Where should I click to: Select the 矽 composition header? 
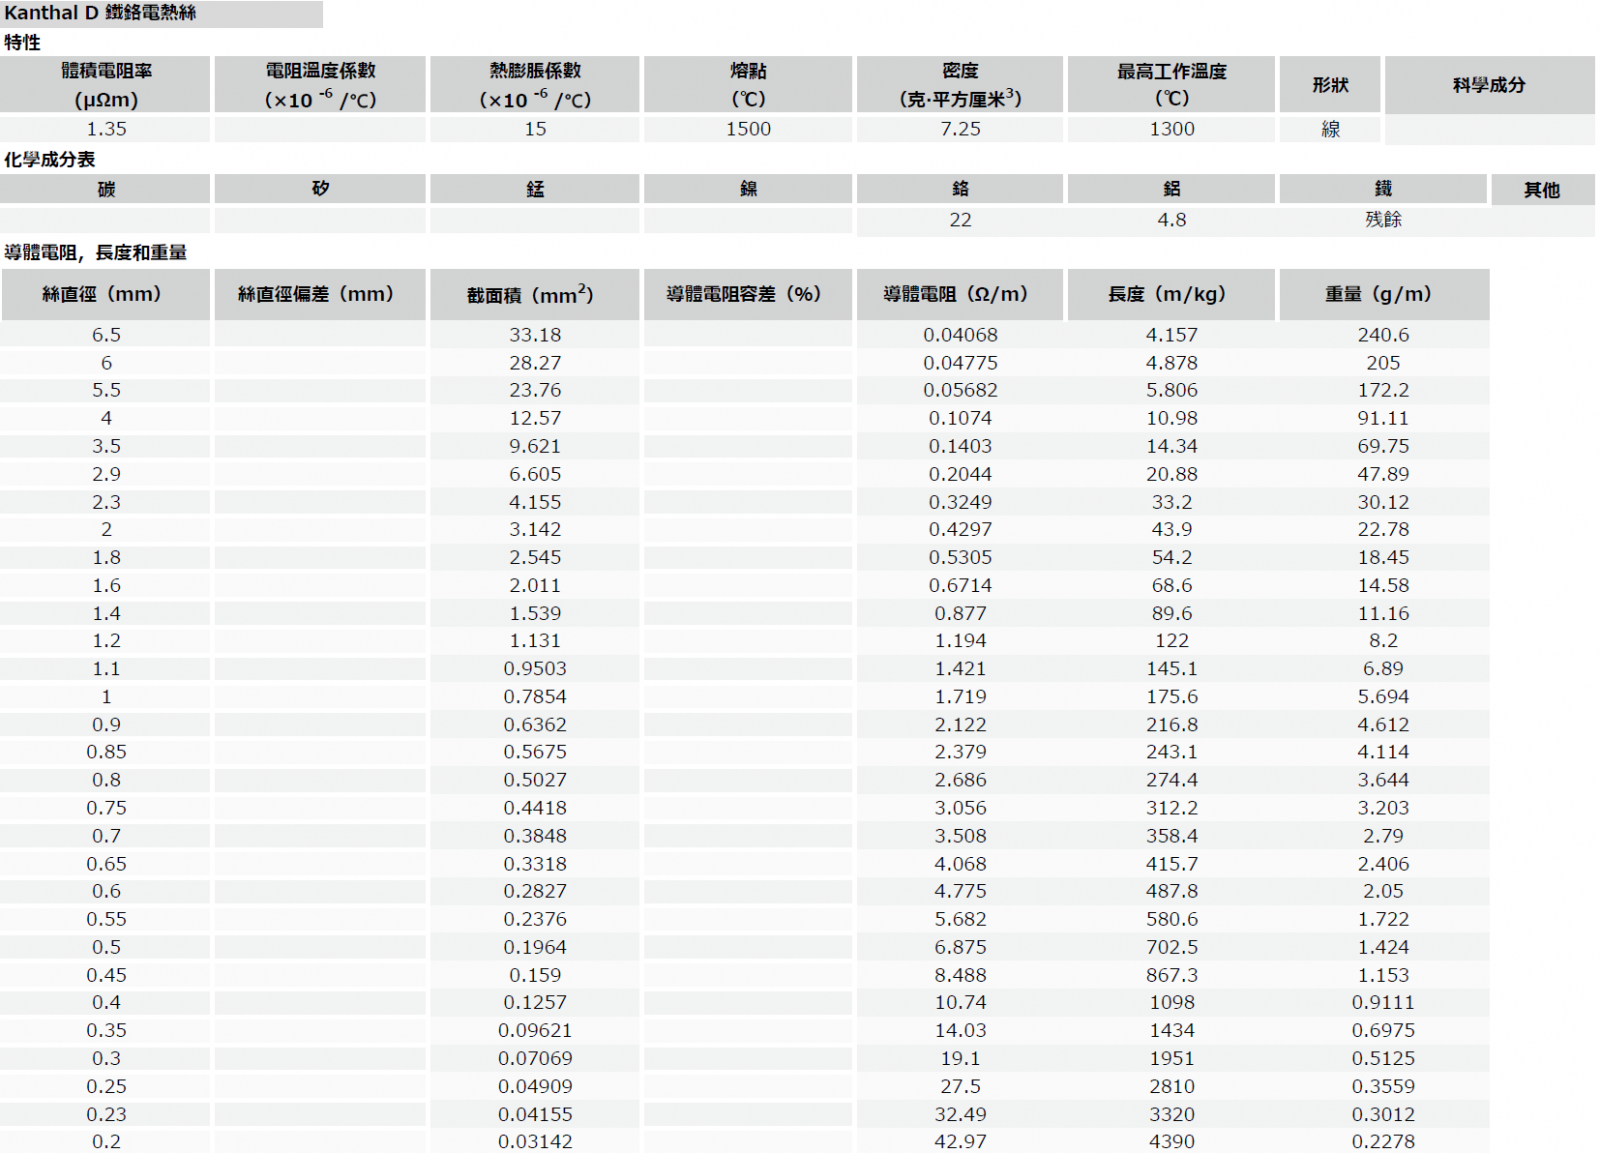320,189
